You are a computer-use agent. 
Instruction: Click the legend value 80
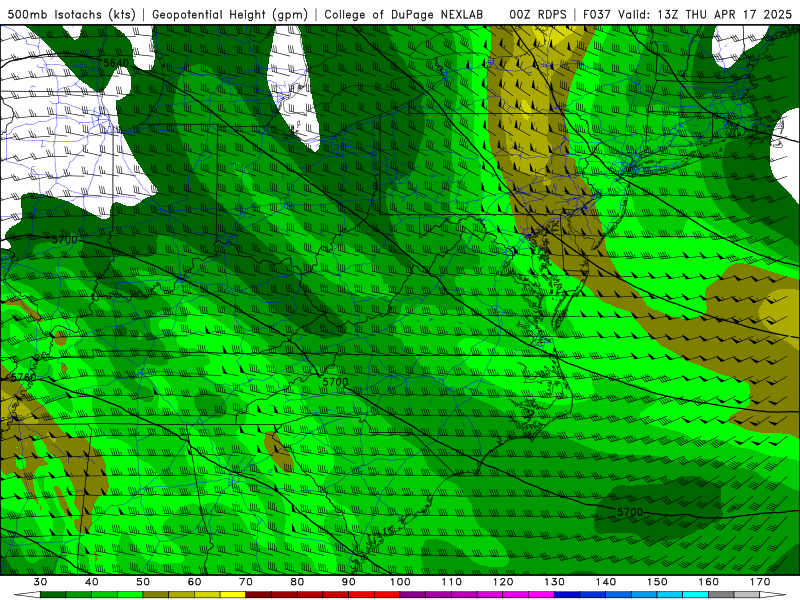tap(297, 582)
